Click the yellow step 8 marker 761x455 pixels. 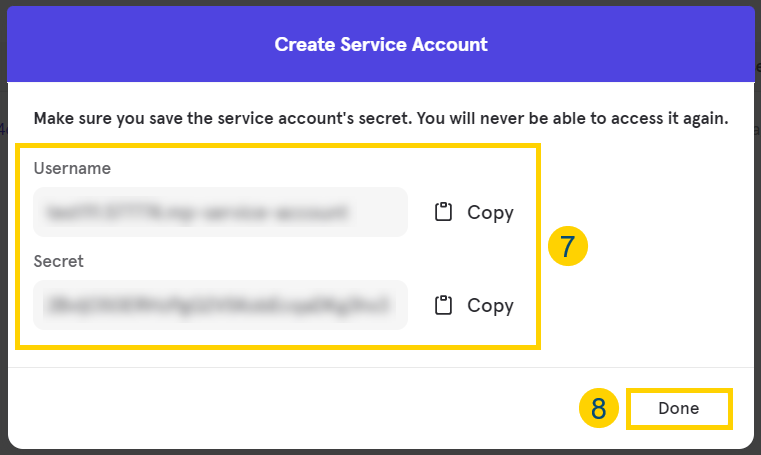[598, 408]
